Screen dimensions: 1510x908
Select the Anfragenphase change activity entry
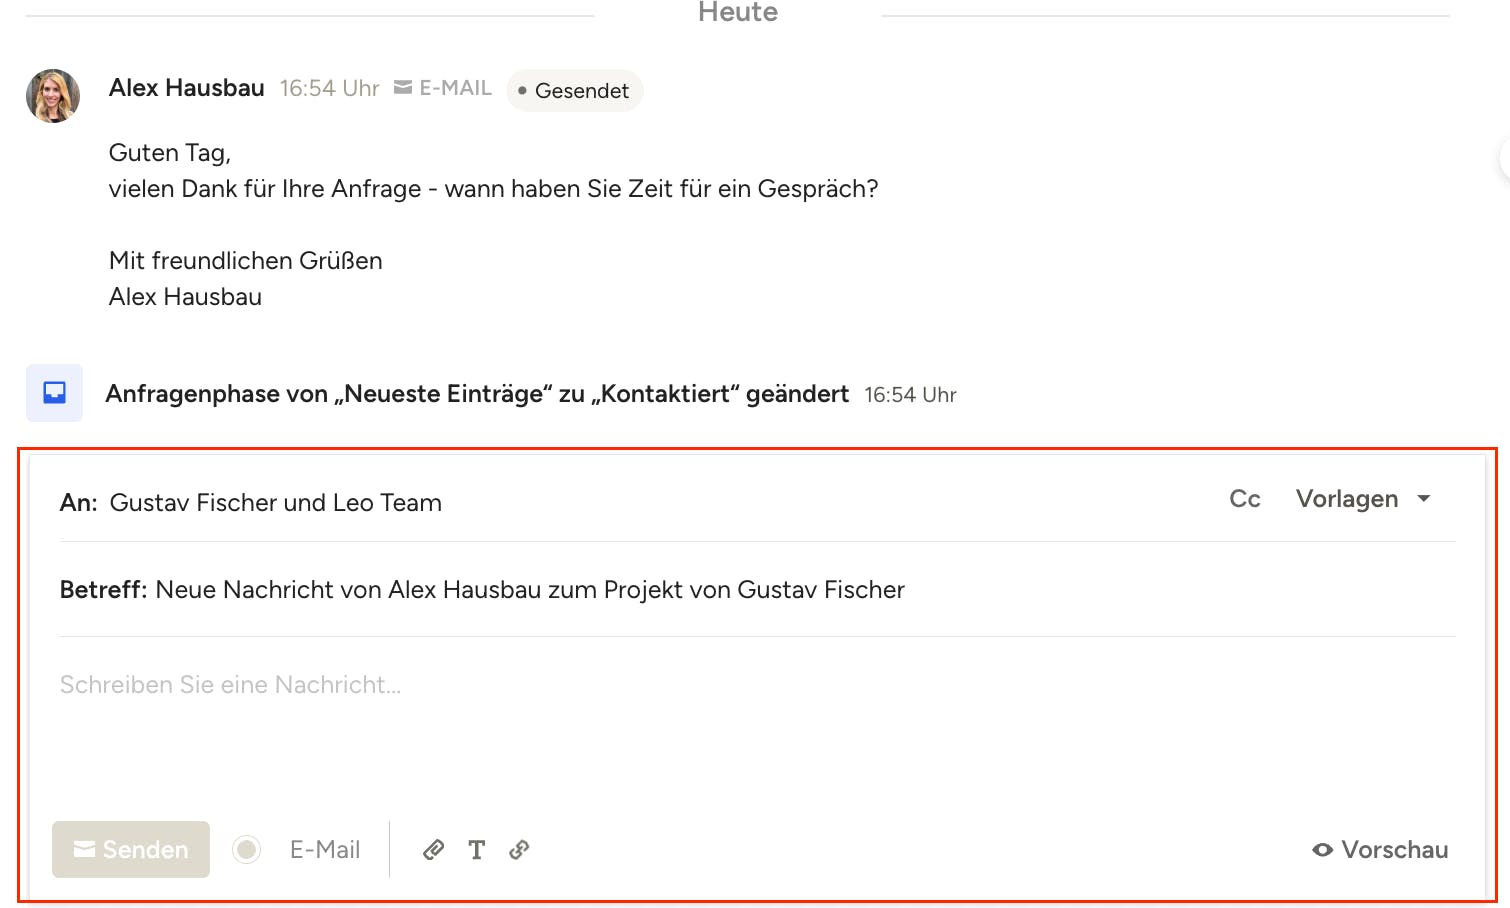click(x=477, y=394)
